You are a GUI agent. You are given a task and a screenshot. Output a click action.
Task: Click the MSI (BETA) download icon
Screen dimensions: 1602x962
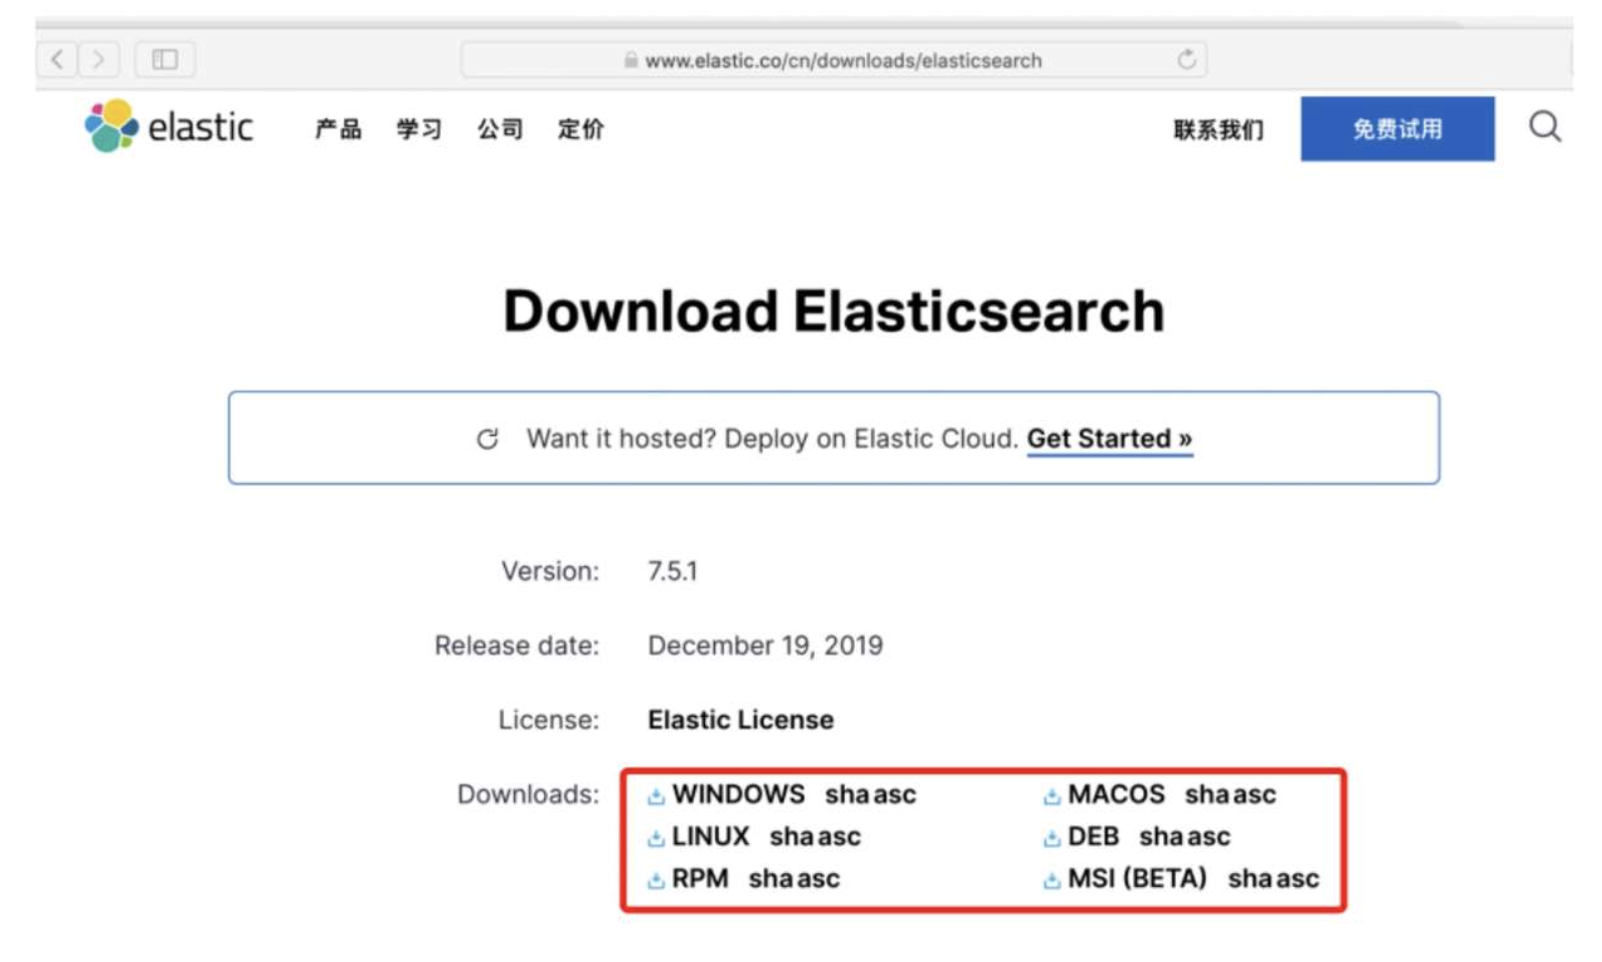[1052, 880]
